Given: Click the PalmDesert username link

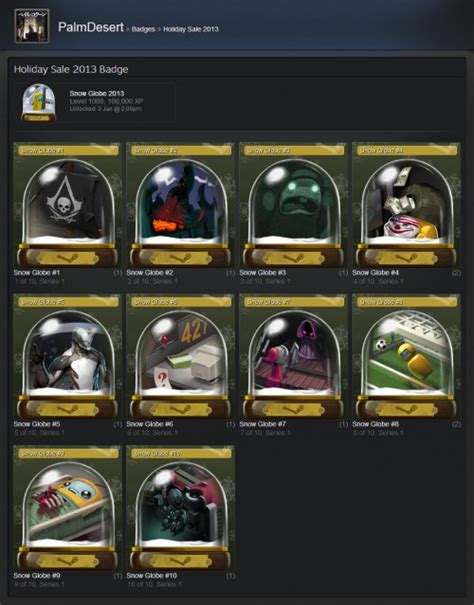Looking at the screenshot, I should (91, 27).
